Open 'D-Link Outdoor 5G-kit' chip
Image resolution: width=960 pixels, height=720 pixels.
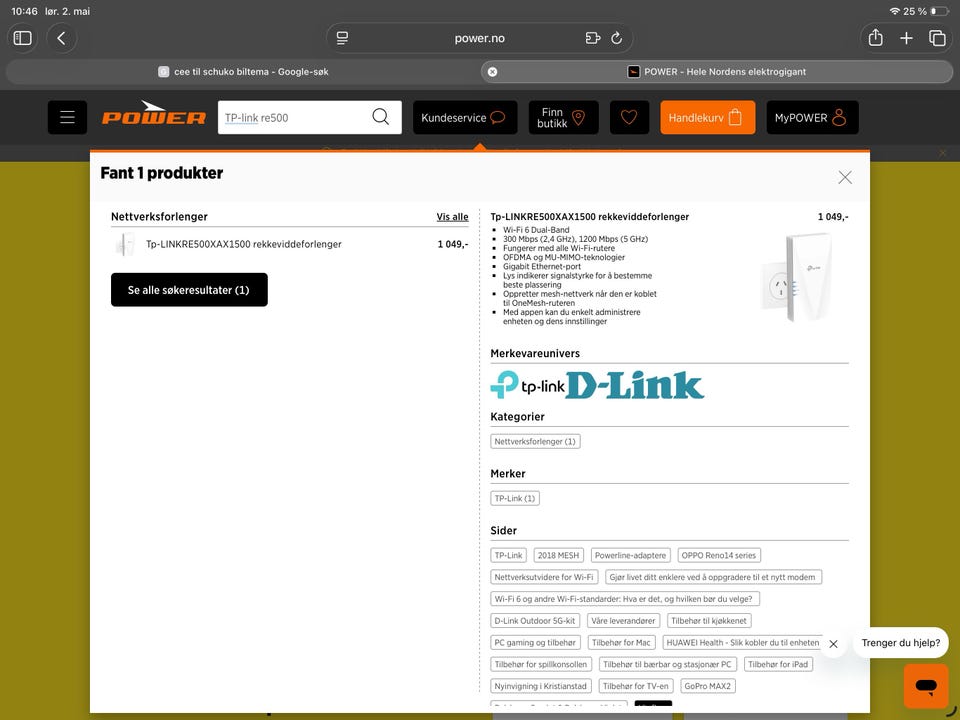pos(535,621)
